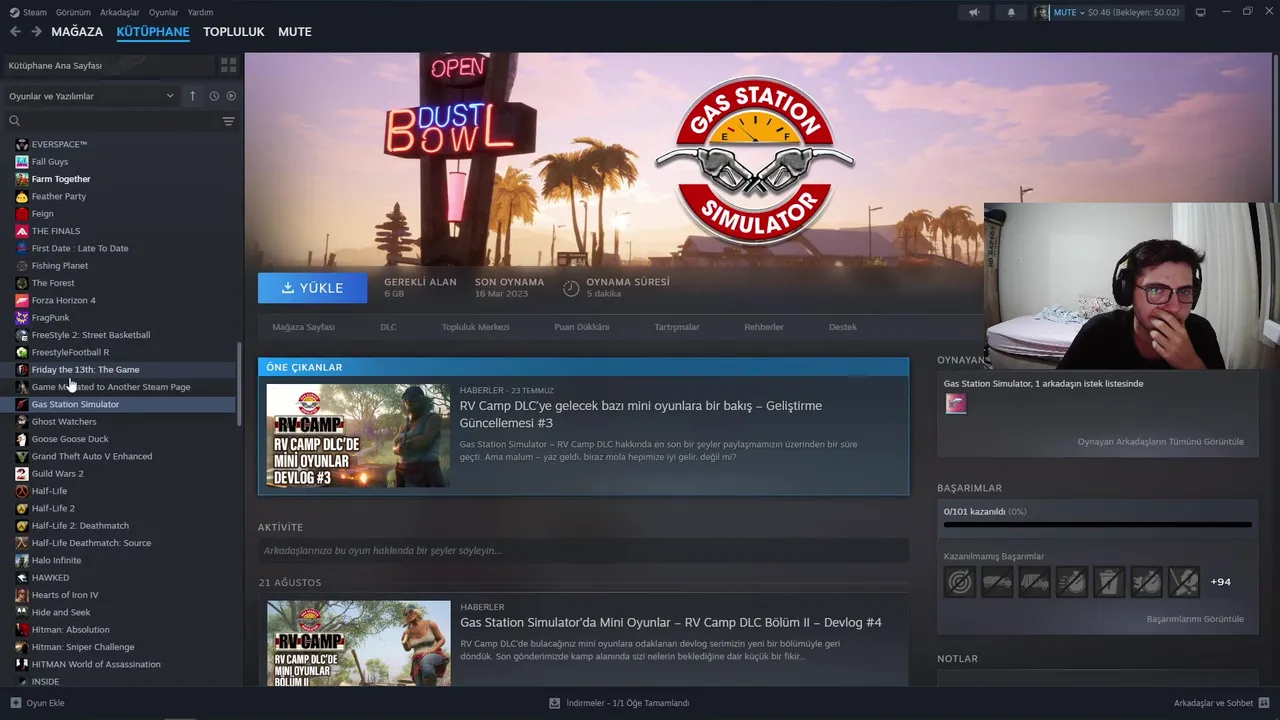
Task: Click the achievements progress bar
Action: click(1097, 524)
